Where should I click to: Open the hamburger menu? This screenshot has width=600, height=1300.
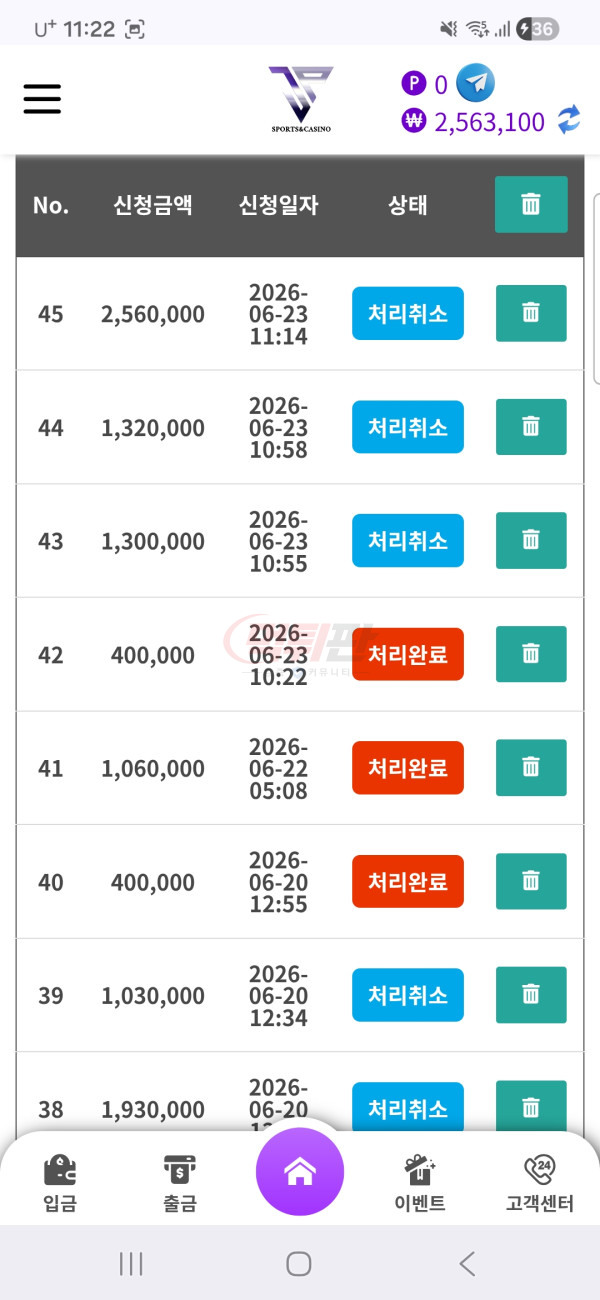click(42, 99)
